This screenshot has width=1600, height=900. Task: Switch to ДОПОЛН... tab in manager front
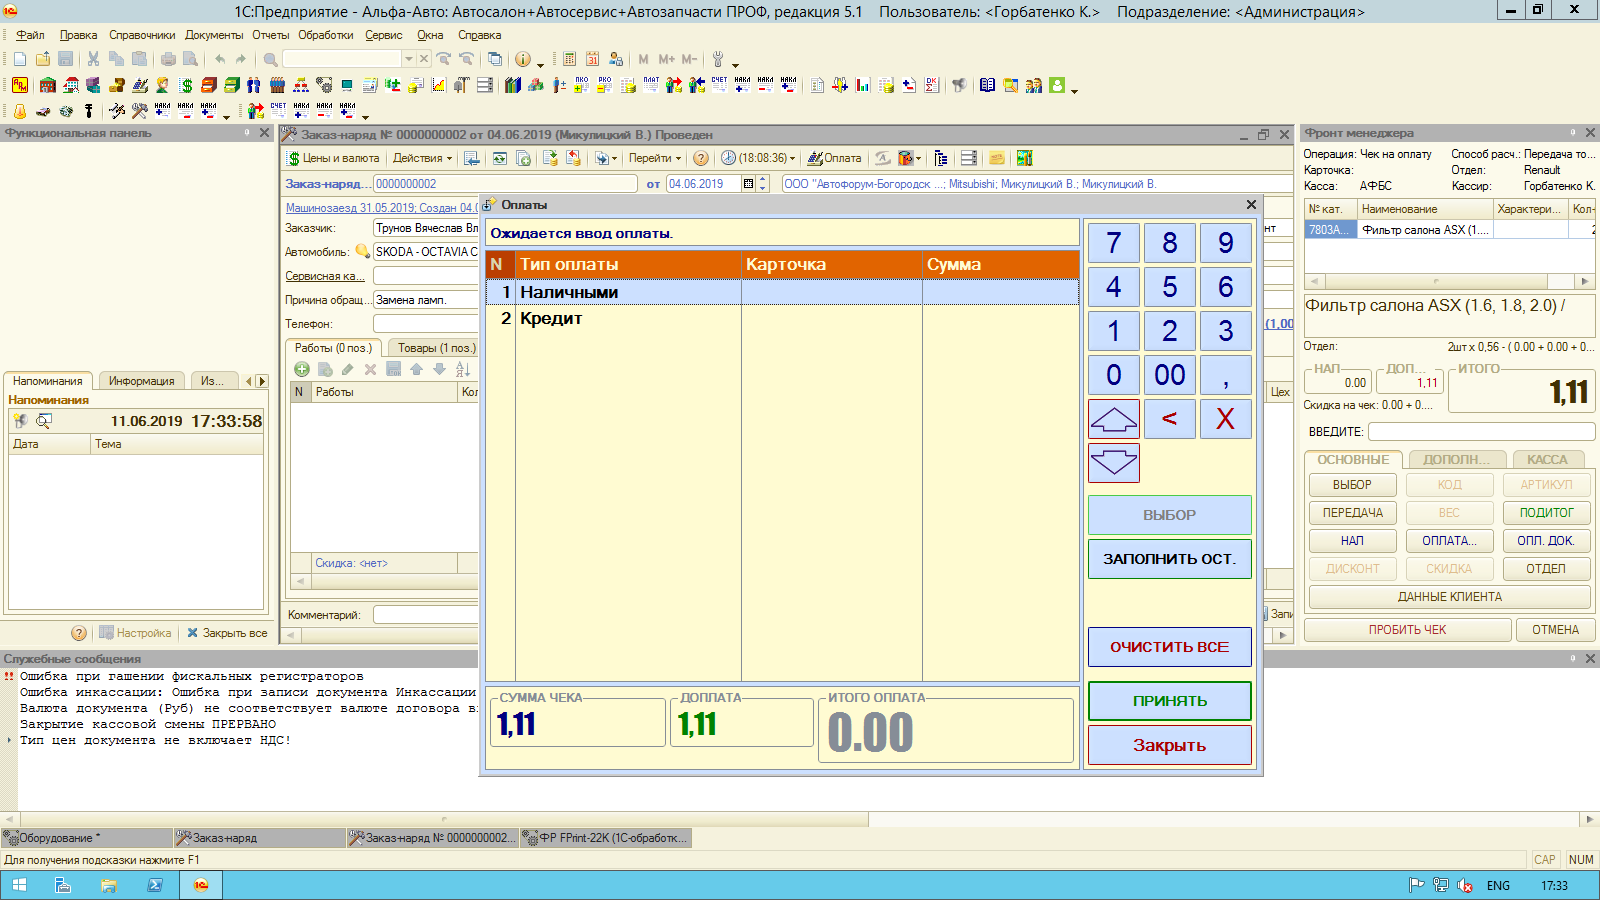pos(1456,460)
